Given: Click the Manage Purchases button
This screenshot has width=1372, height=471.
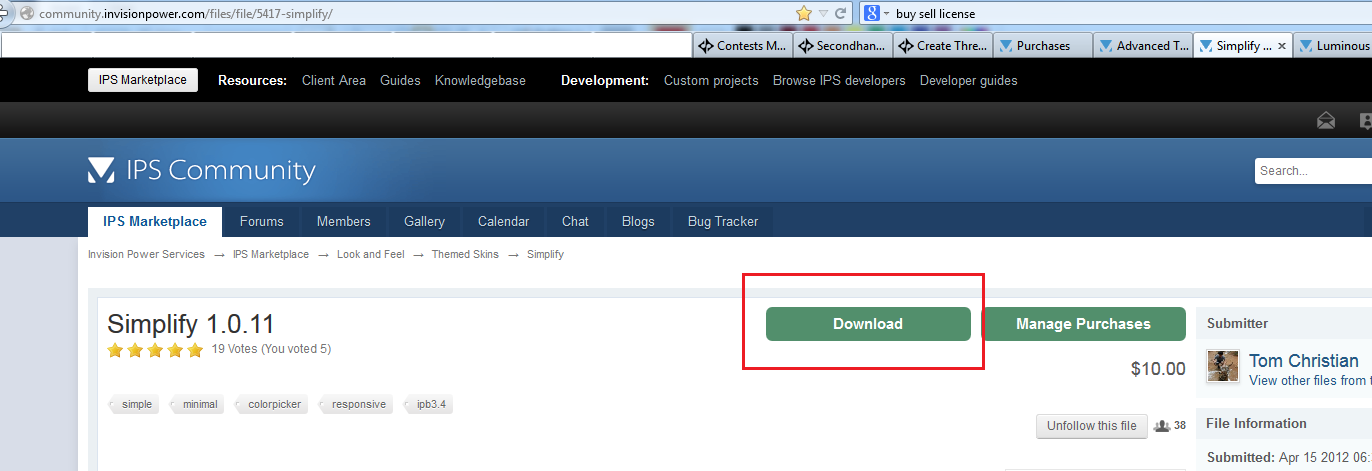Looking at the screenshot, I should tap(1083, 324).
